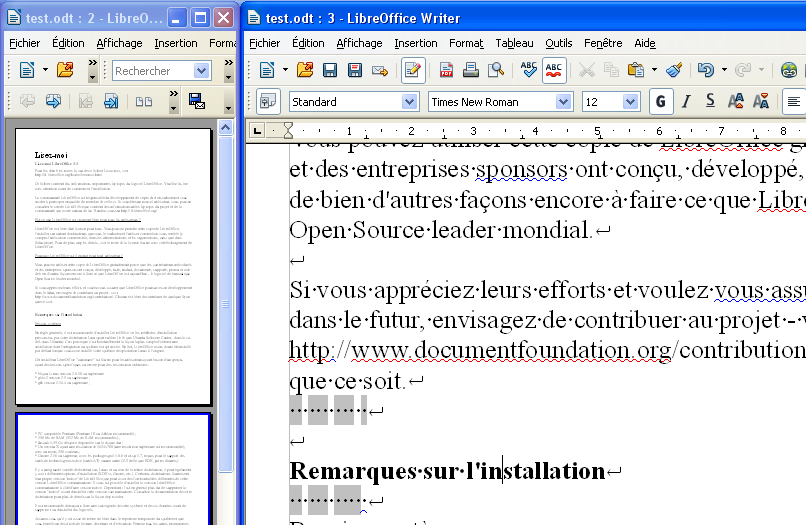The height and width of the screenshot is (525, 806).
Task: Select the first page thumbnail Lisez-moi
Action: pyautogui.click(x=113, y=266)
